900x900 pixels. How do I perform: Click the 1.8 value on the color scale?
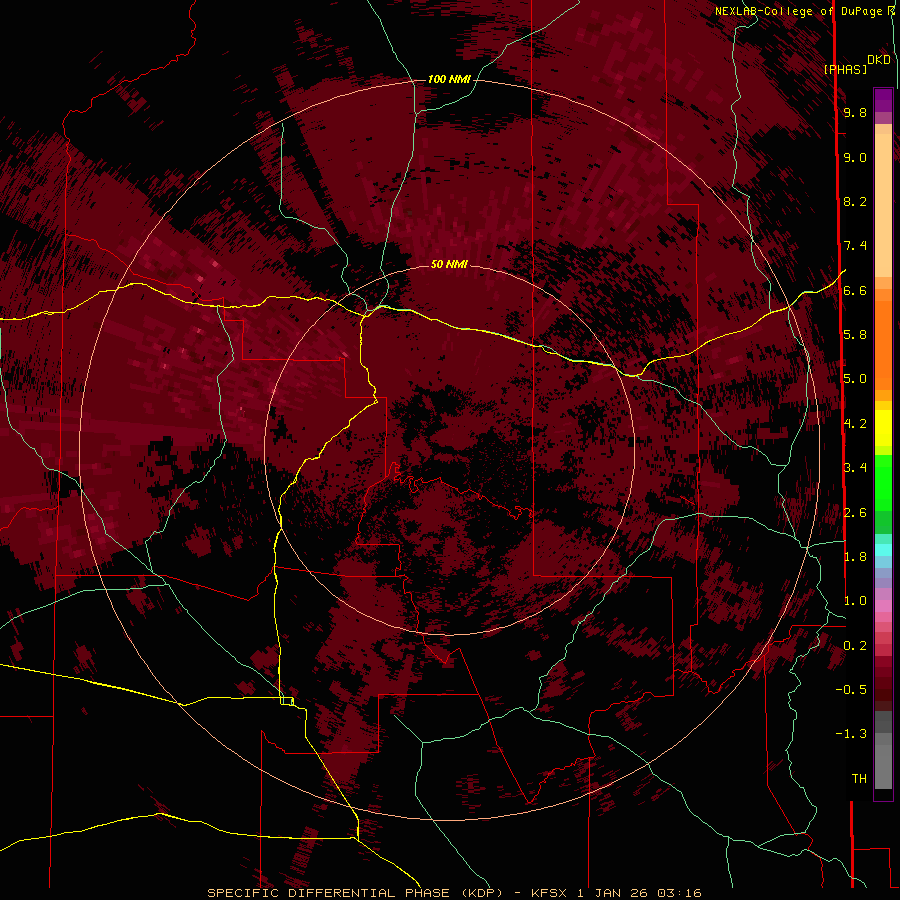tap(855, 557)
